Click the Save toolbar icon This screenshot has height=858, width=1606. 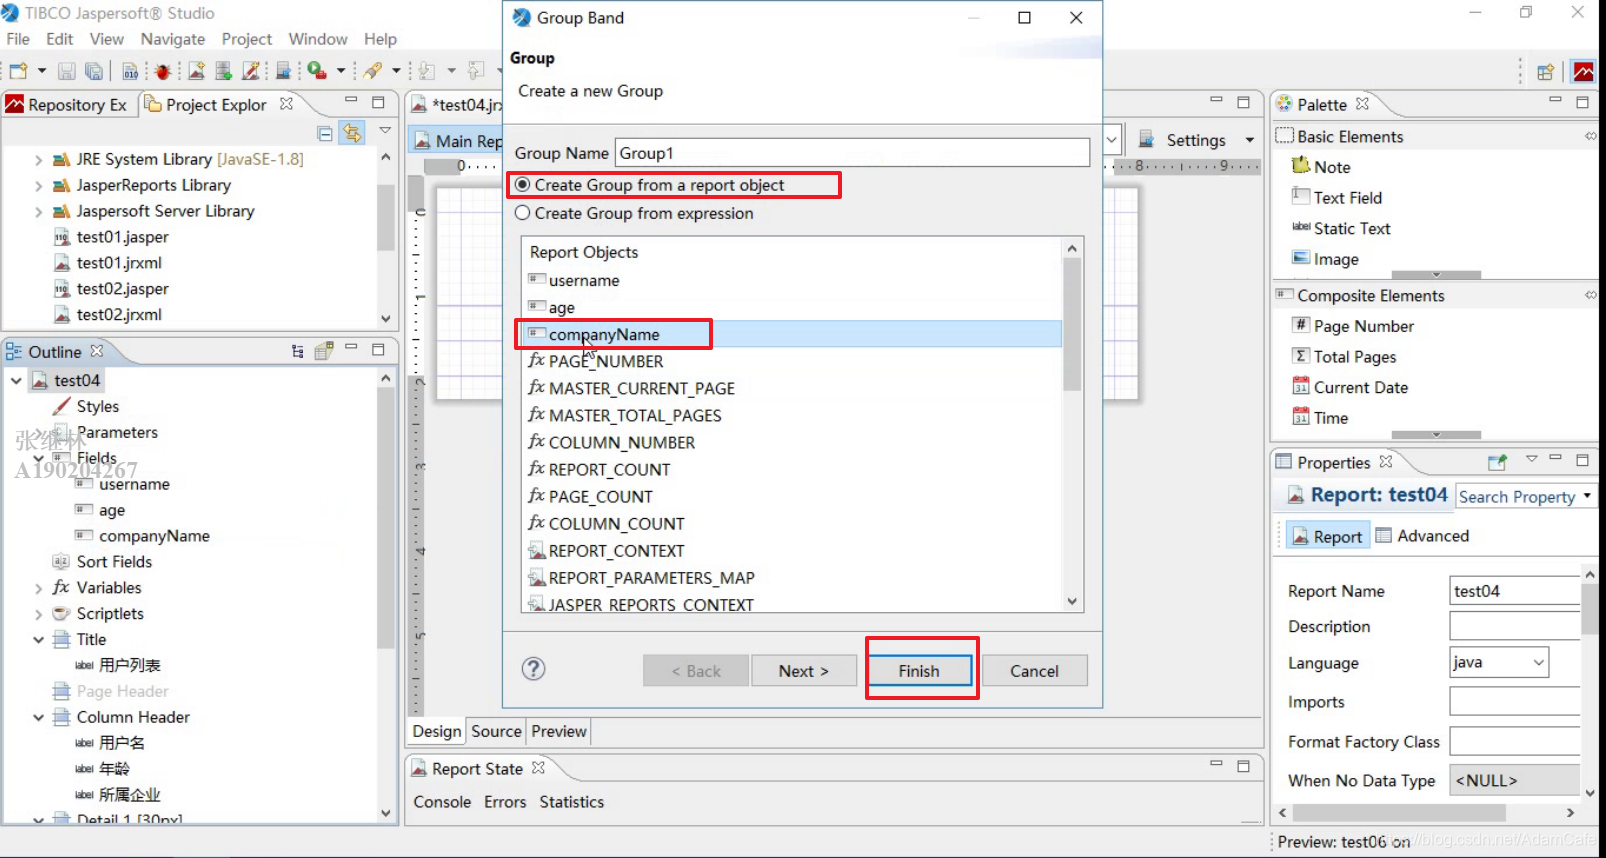click(67, 71)
